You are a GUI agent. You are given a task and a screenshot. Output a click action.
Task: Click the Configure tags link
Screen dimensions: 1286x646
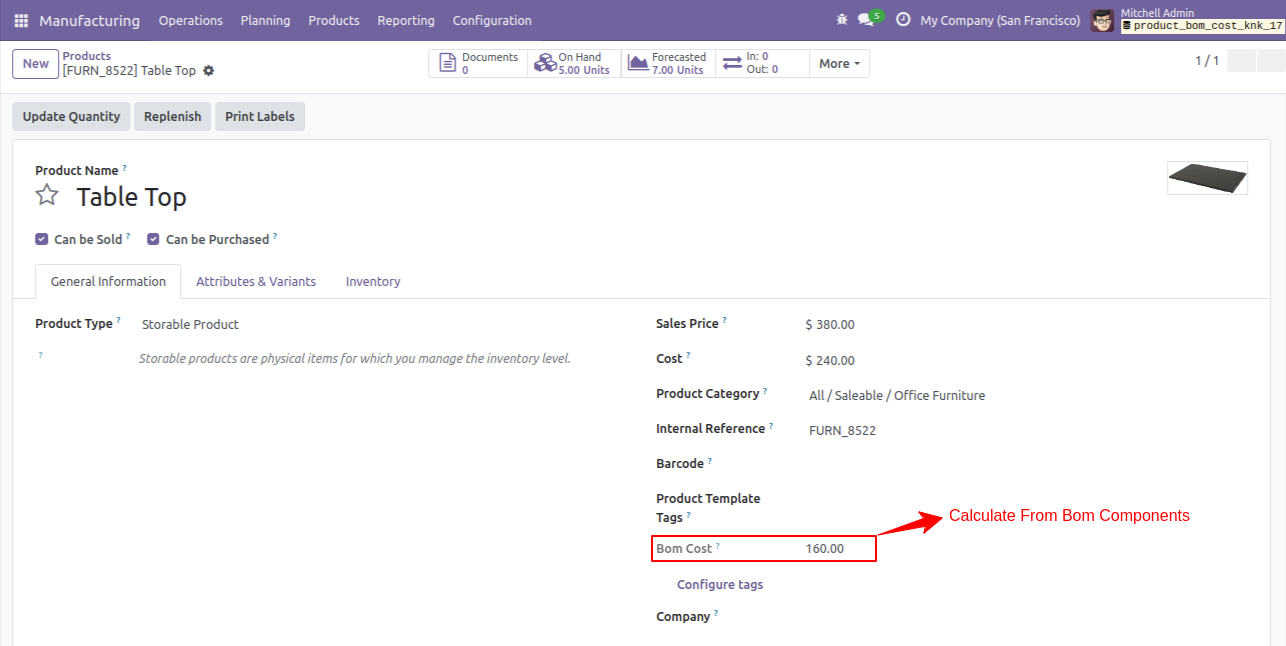click(720, 584)
